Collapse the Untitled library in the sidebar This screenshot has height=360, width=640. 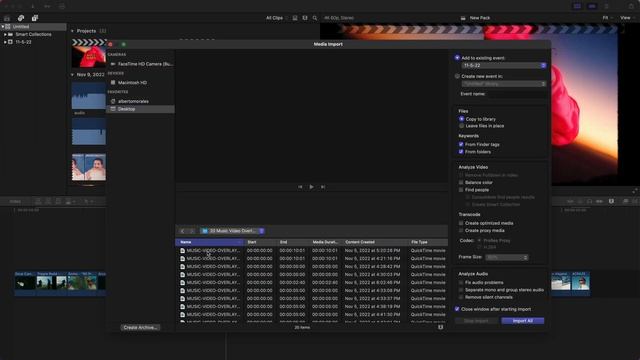[3, 27]
